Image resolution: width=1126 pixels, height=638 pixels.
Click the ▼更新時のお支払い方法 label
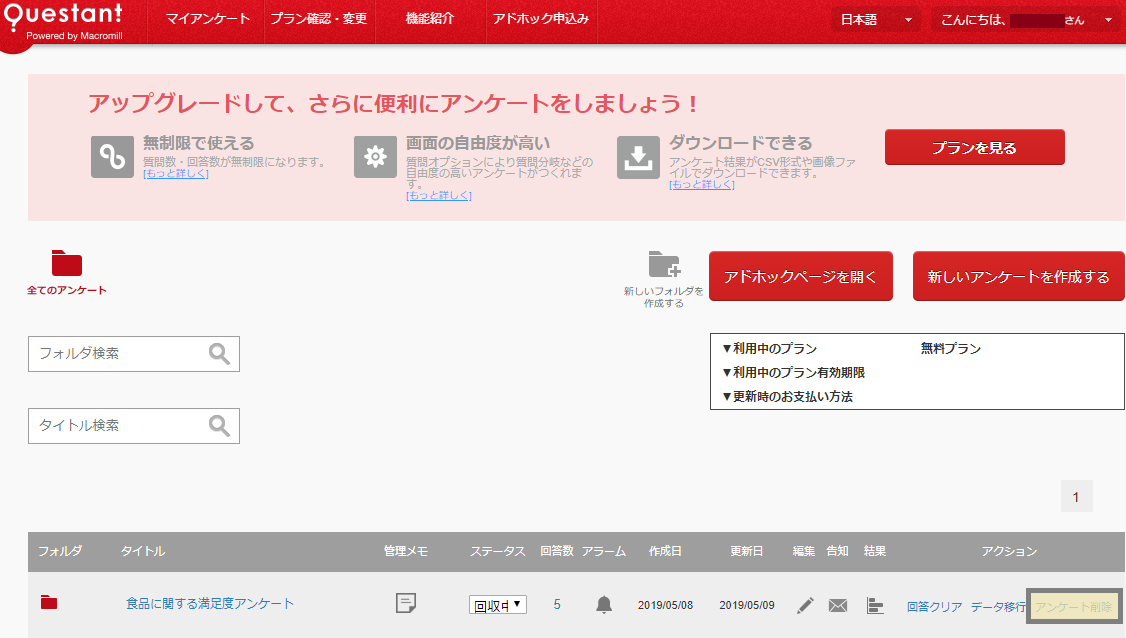pyautogui.click(x=787, y=397)
